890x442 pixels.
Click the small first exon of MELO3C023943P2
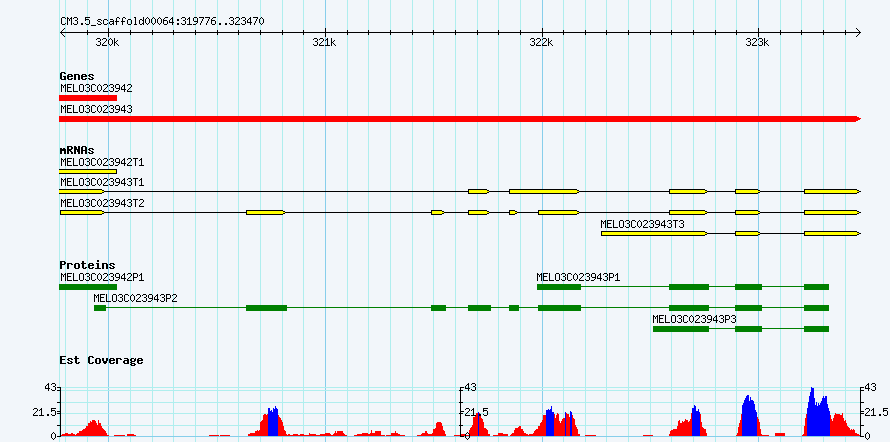pos(100,308)
